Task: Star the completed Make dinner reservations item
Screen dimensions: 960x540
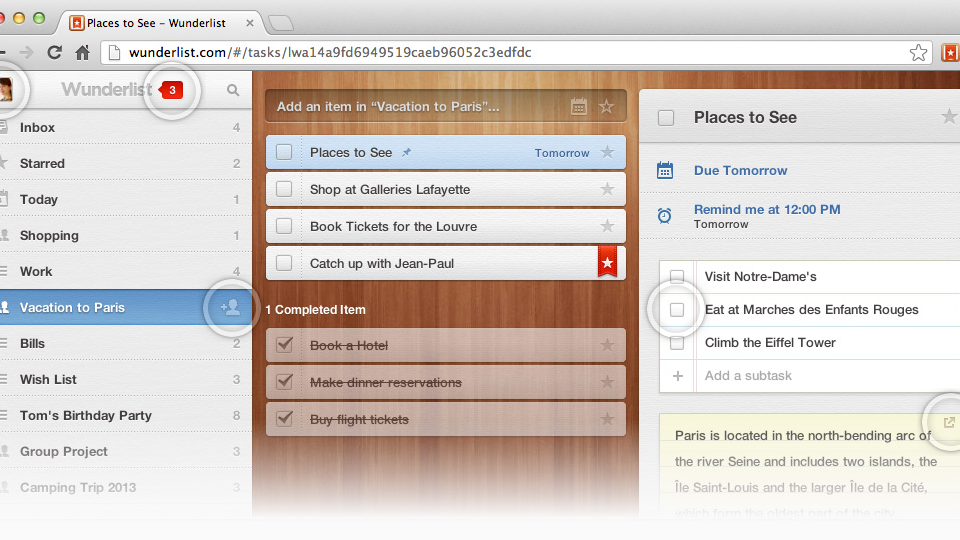Action: [x=607, y=382]
